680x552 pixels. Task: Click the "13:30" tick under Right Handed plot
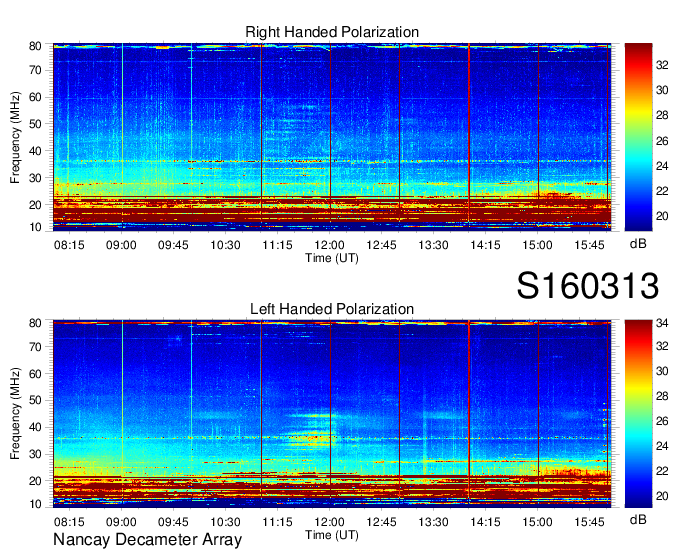click(433, 245)
